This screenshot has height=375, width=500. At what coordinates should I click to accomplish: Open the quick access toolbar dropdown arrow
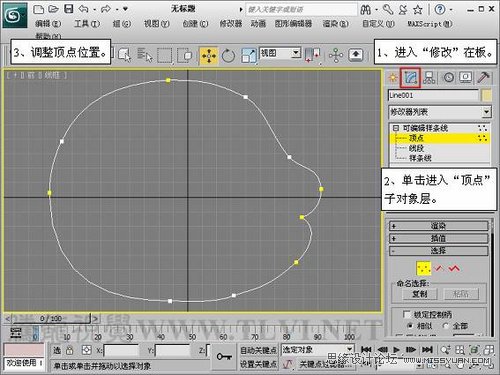(125, 9)
